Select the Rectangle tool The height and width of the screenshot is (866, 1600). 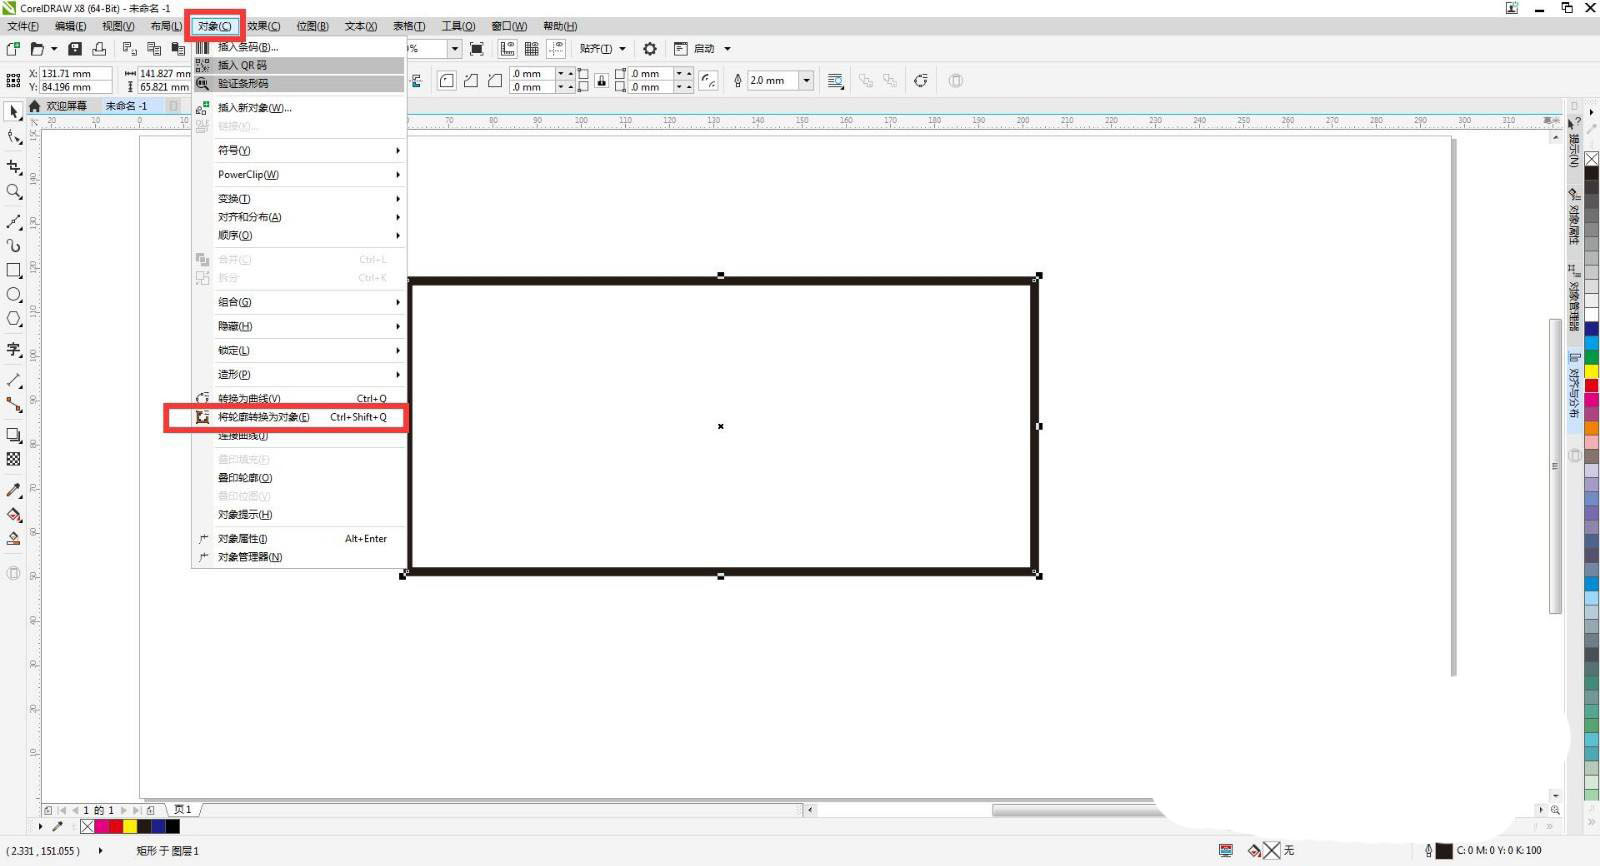coord(14,270)
